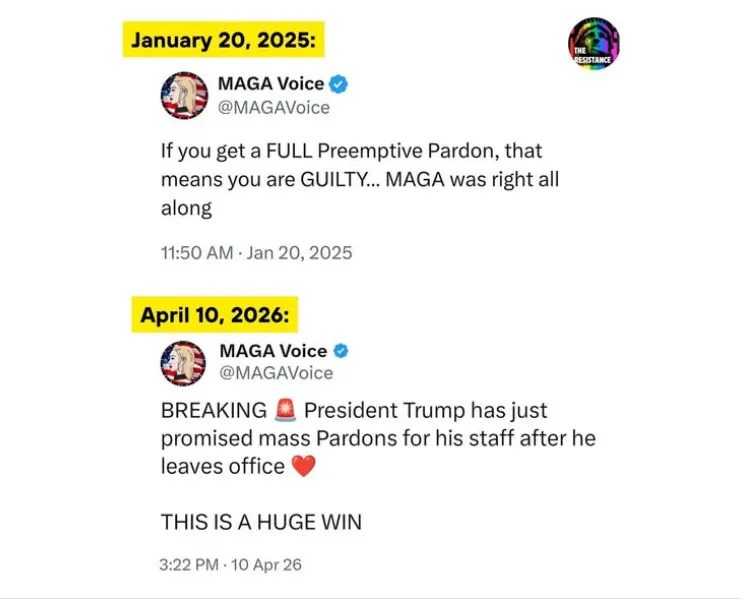
Task: Click the 3:22 PM · 10 Apr 26 timestamp
Action: click(230, 565)
